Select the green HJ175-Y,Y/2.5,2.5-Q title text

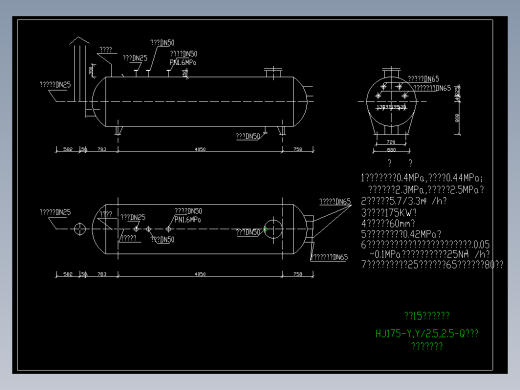427,333
